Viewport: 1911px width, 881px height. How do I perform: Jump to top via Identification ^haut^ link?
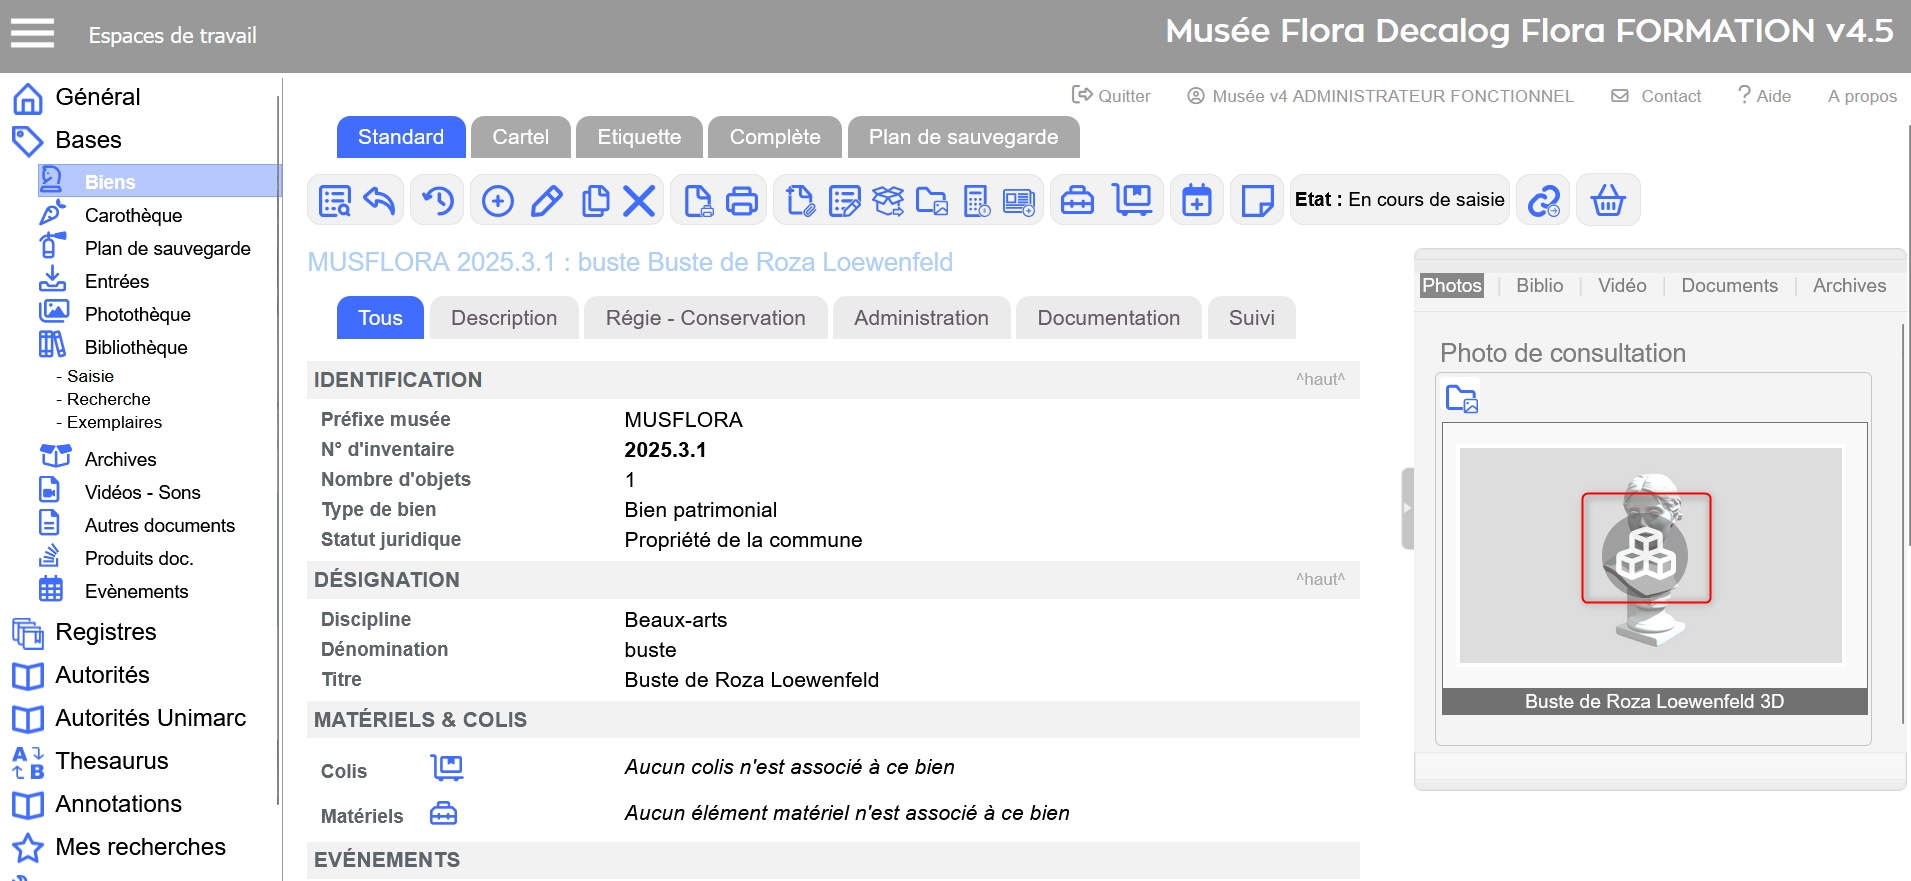(1320, 380)
